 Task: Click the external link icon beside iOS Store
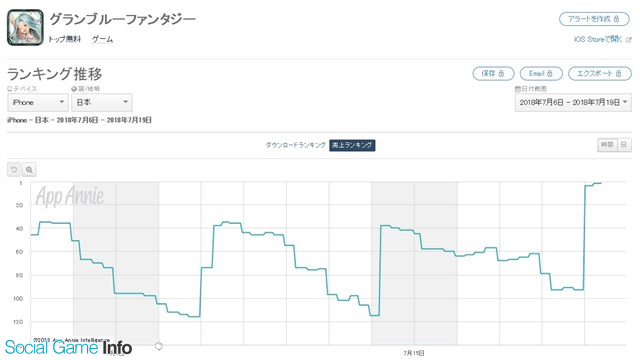click(x=628, y=40)
